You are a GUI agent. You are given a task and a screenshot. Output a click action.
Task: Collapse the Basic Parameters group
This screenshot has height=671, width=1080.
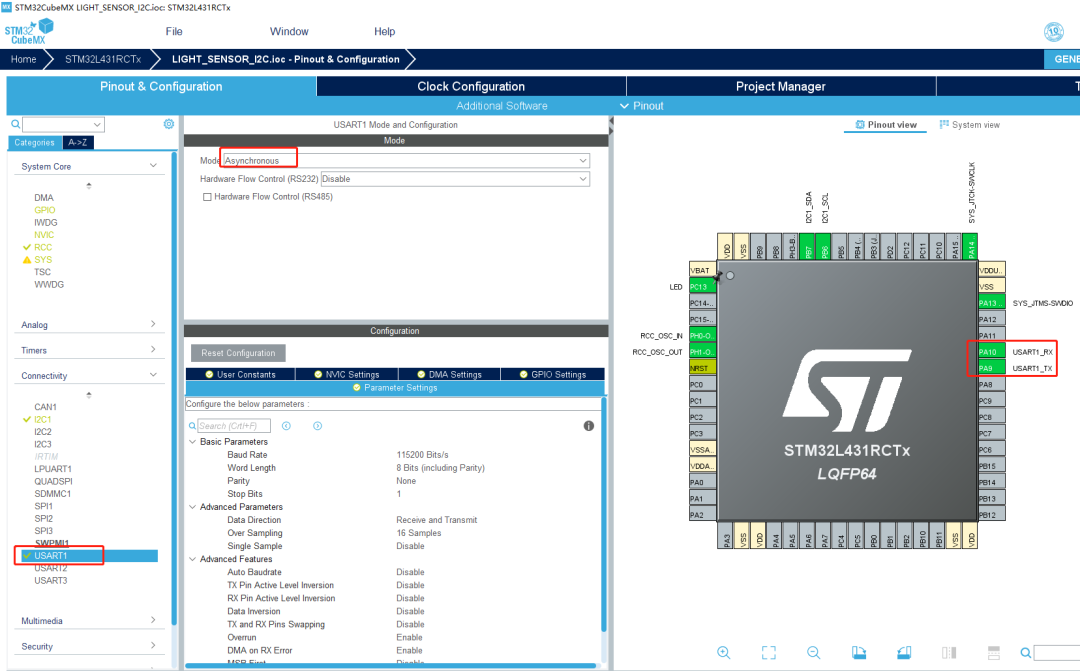coord(192,441)
